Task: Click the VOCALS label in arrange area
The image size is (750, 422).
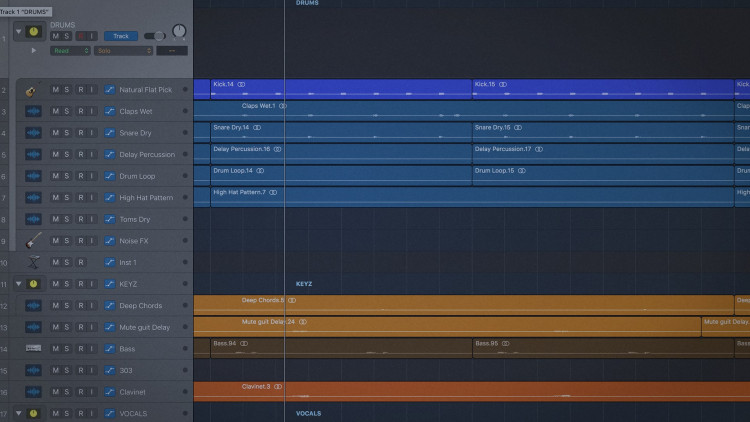Action: [x=309, y=413]
